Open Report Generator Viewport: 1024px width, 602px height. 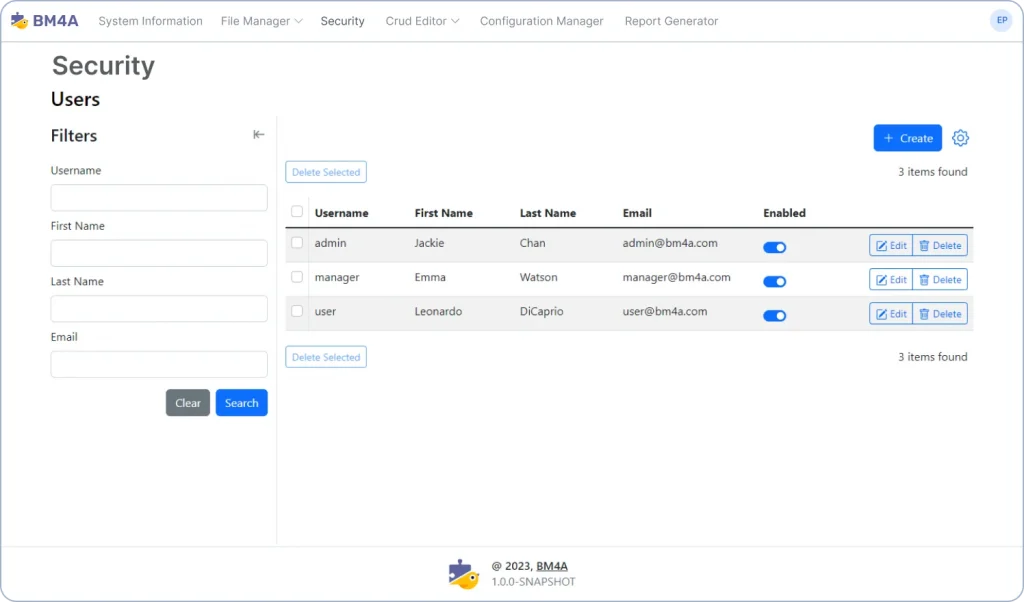(x=671, y=21)
